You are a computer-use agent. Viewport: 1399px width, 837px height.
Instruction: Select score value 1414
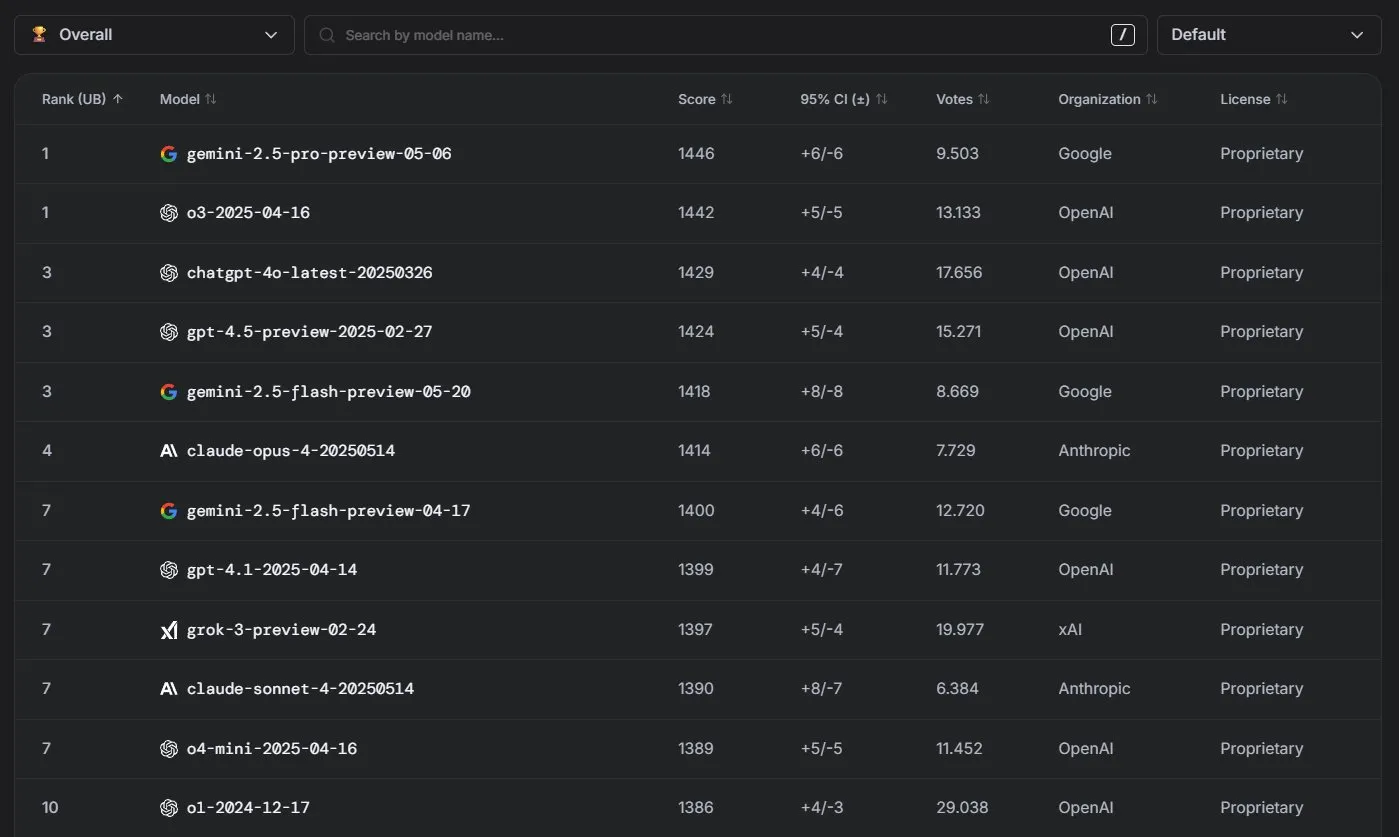695,451
